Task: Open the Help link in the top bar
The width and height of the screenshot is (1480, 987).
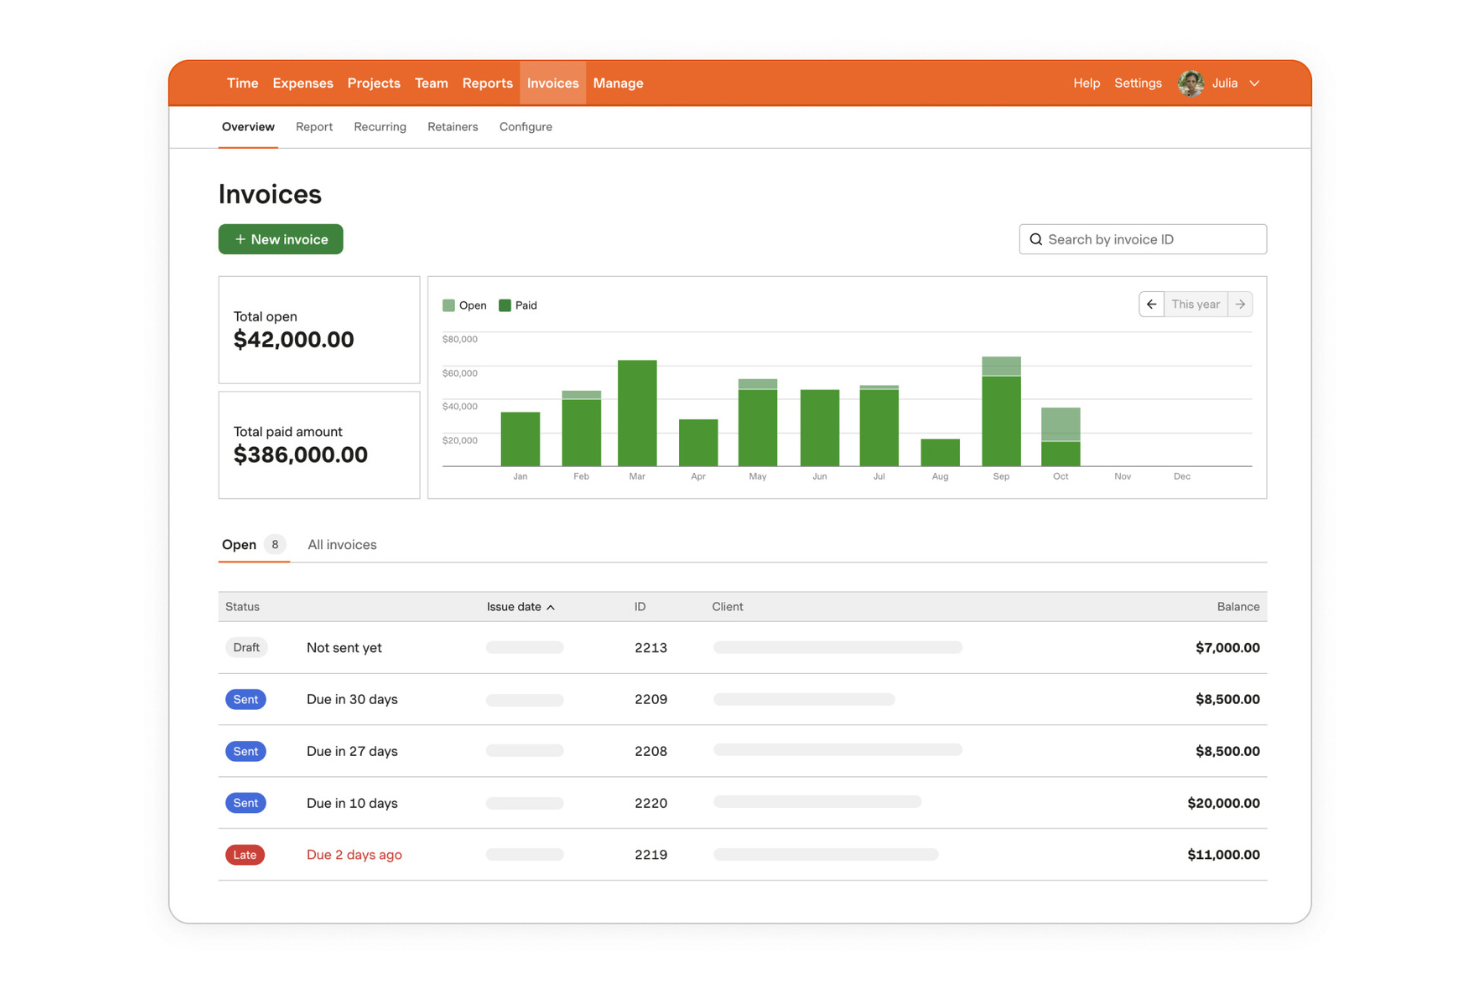Action: point(1086,83)
